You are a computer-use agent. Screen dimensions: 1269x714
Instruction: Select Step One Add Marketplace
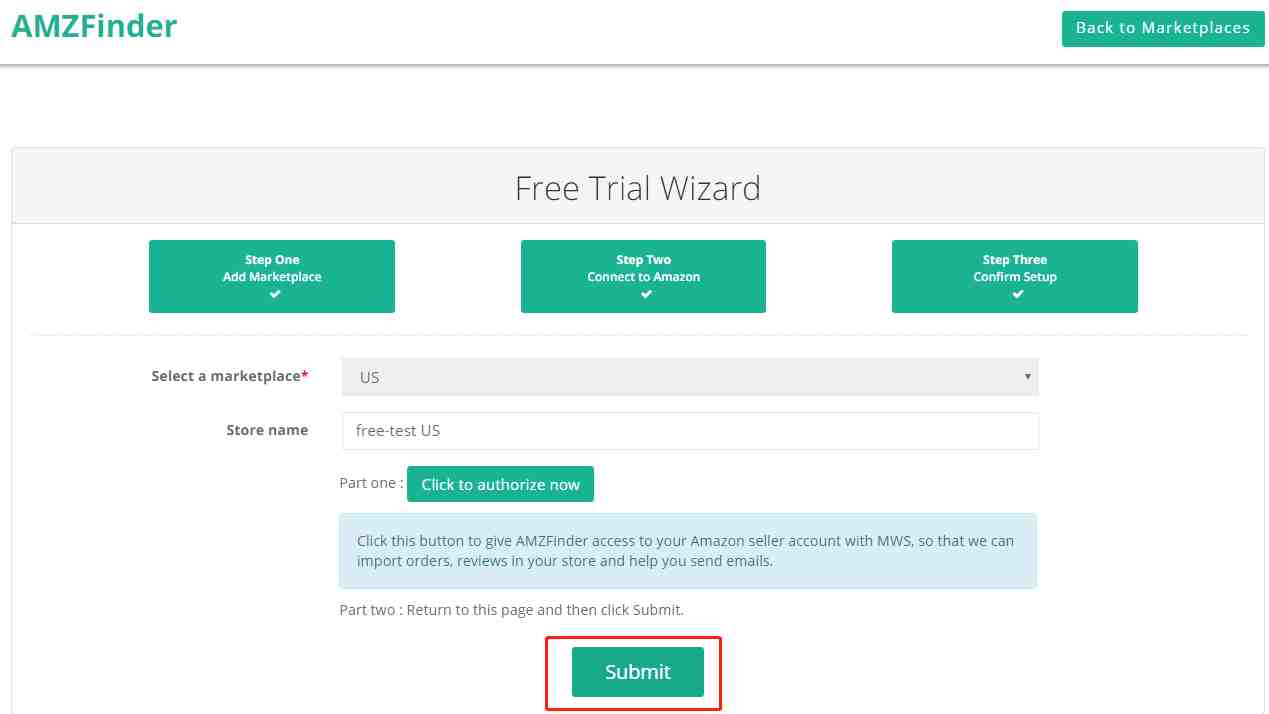pyautogui.click(x=272, y=276)
